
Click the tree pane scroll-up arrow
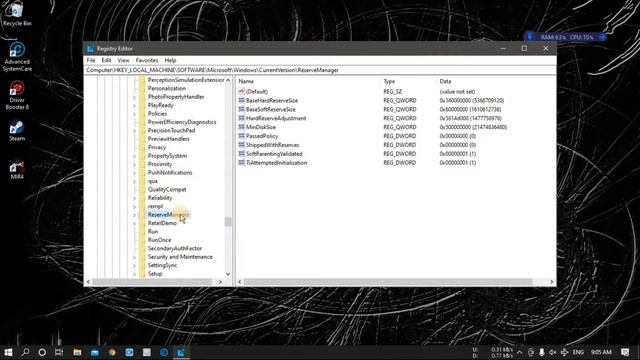click(228, 80)
